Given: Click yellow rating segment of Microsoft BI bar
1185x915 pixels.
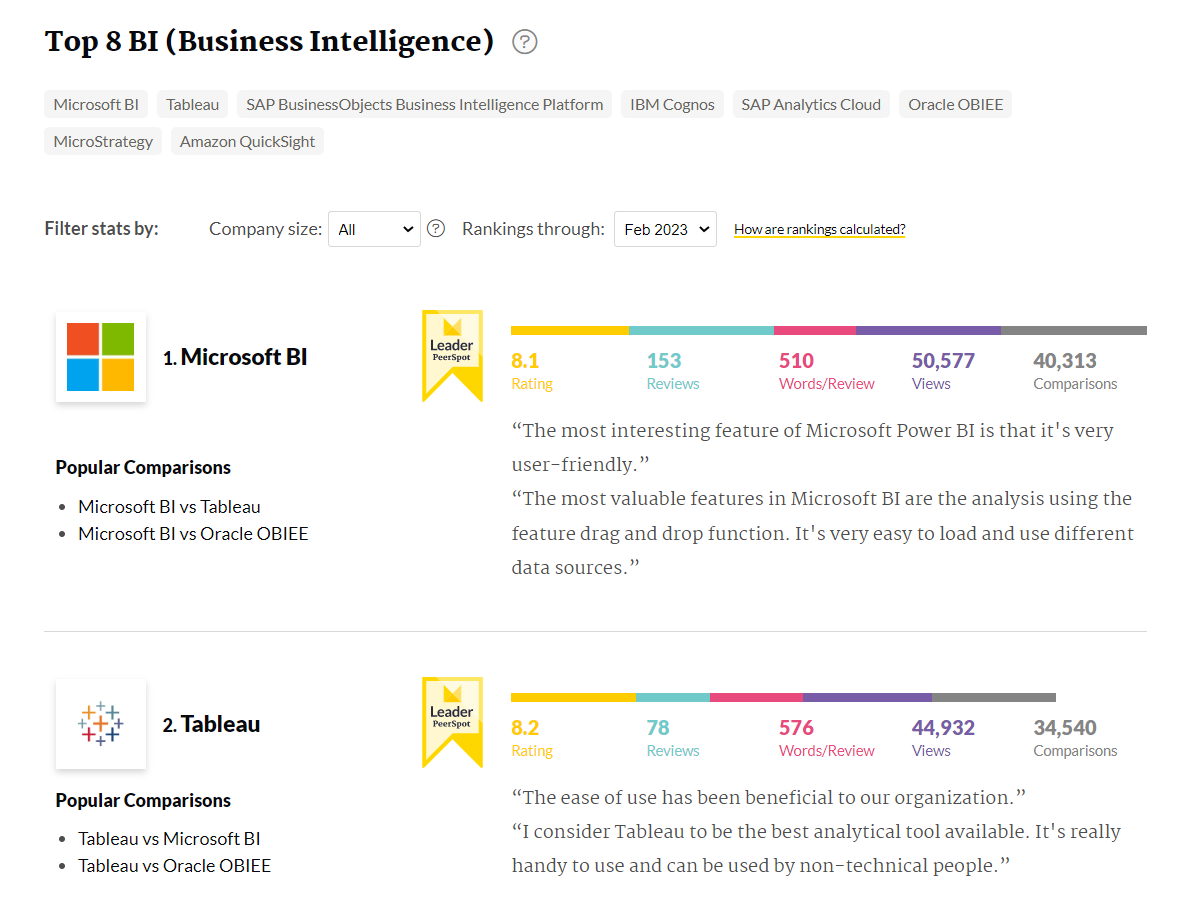Looking at the screenshot, I should pos(570,330).
